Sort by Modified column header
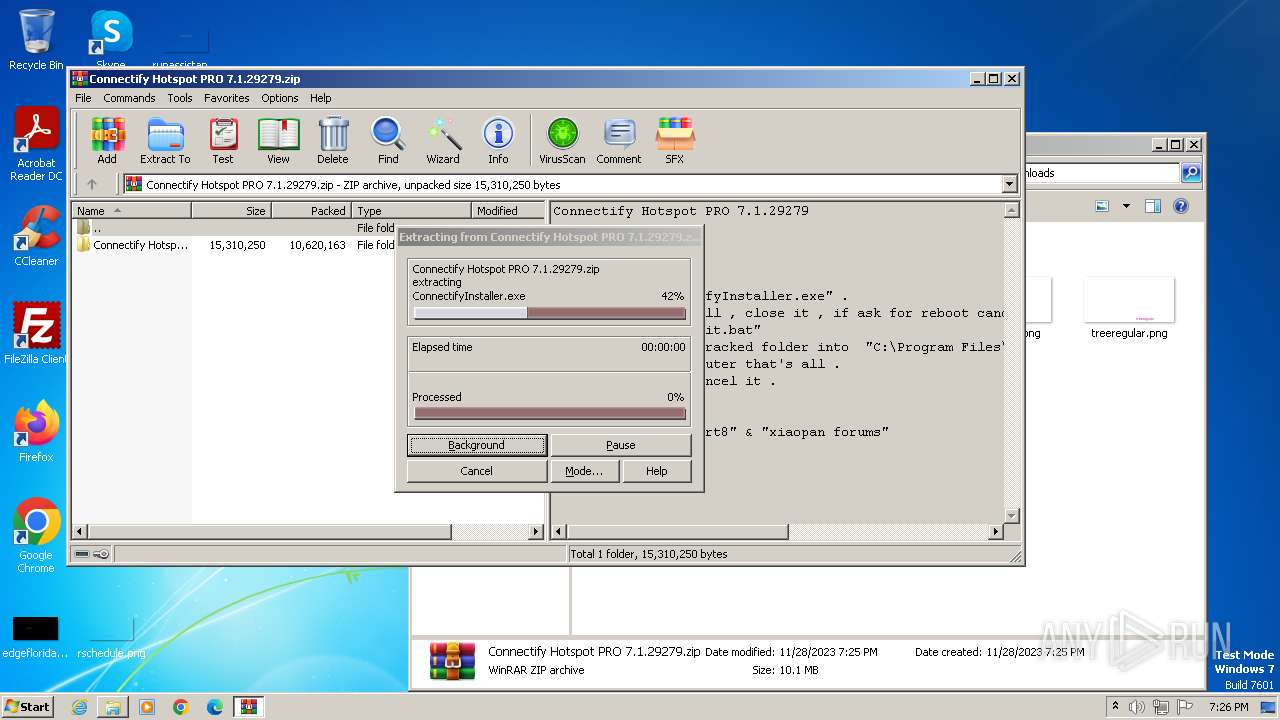Viewport: 1280px width, 720px height. [x=509, y=210]
